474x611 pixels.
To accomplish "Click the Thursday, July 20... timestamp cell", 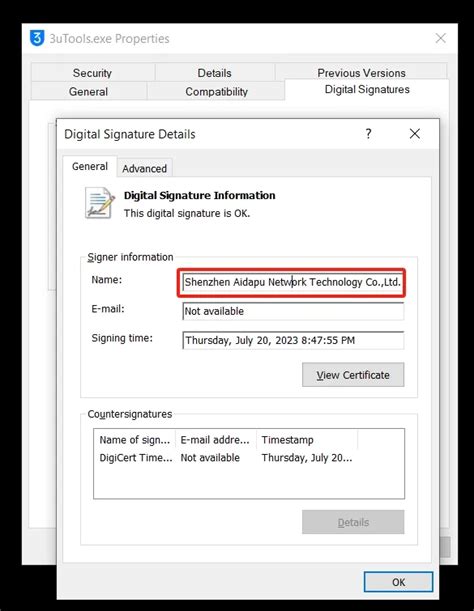I will click(307, 458).
